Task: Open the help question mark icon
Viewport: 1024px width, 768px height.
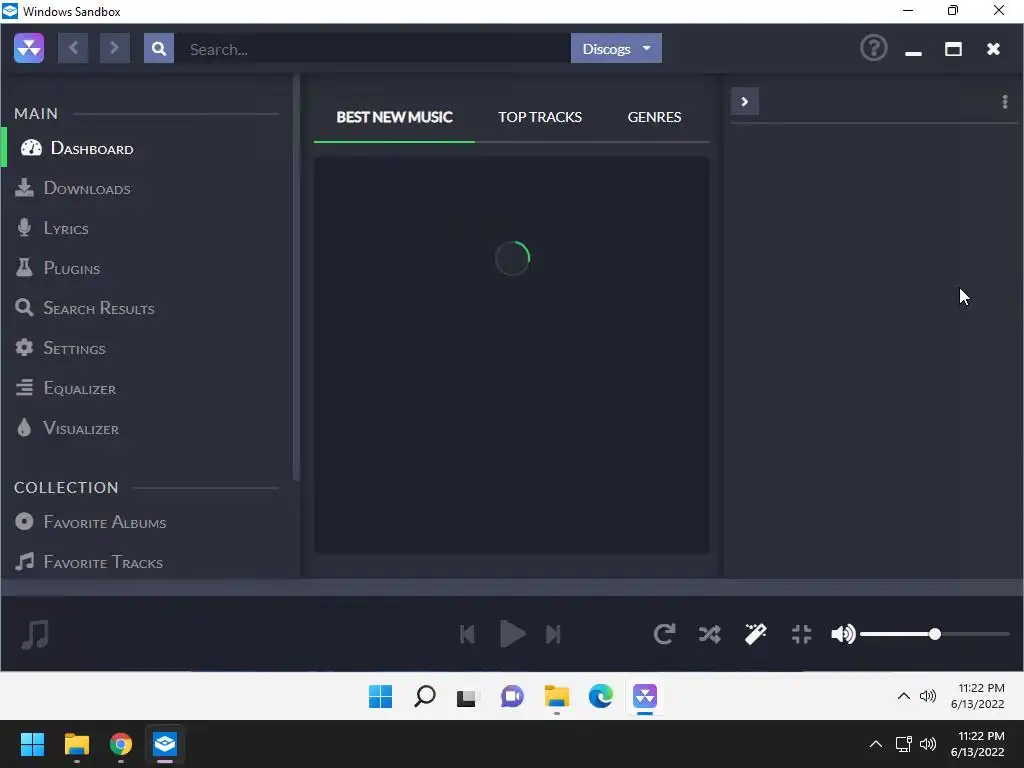Action: coord(873,48)
